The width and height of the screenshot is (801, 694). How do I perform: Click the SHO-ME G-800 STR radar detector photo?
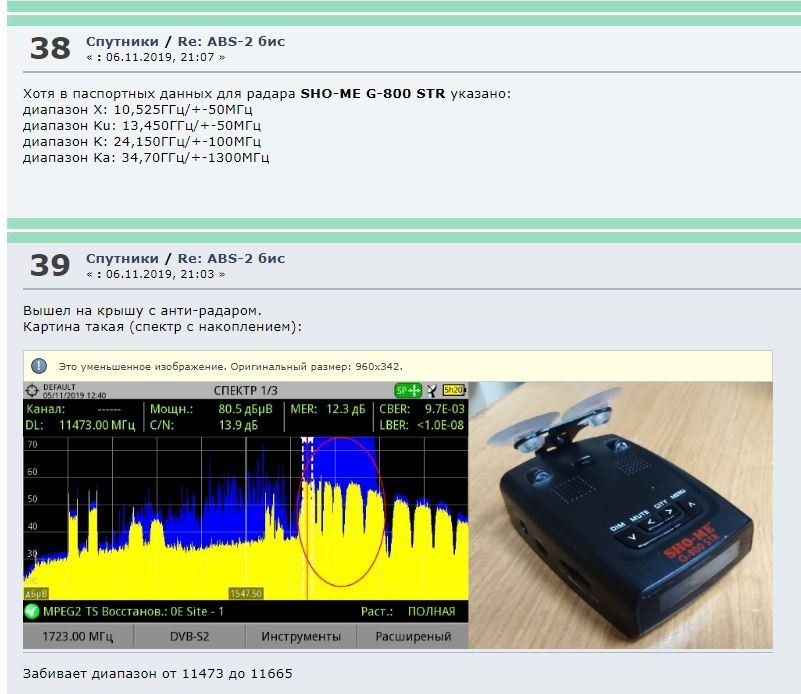tap(621, 515)
